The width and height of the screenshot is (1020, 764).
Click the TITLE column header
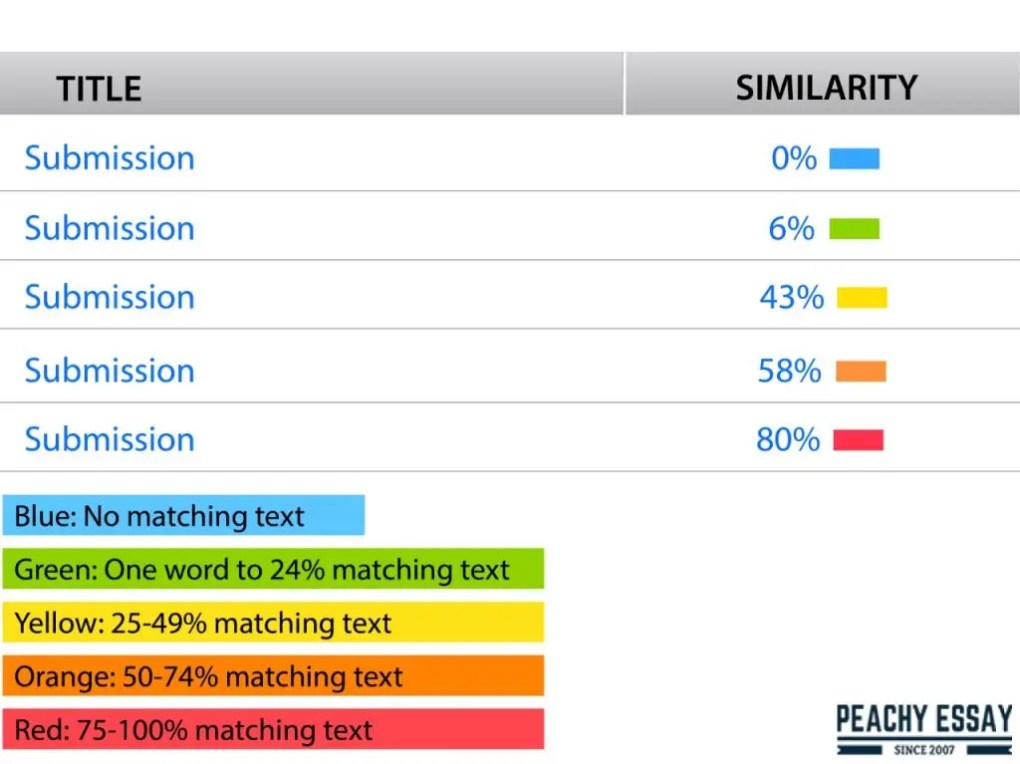pyautogui.click(x=99, y=89)
